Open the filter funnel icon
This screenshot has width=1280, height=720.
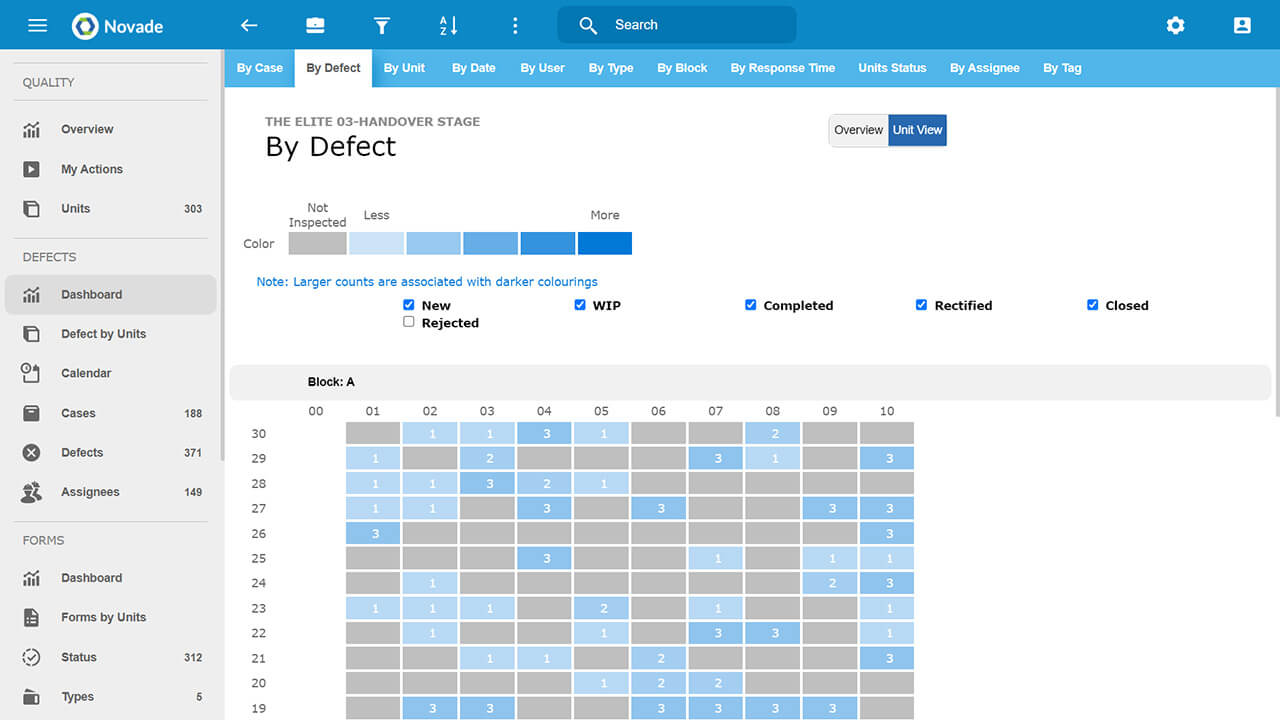[381, 26]
